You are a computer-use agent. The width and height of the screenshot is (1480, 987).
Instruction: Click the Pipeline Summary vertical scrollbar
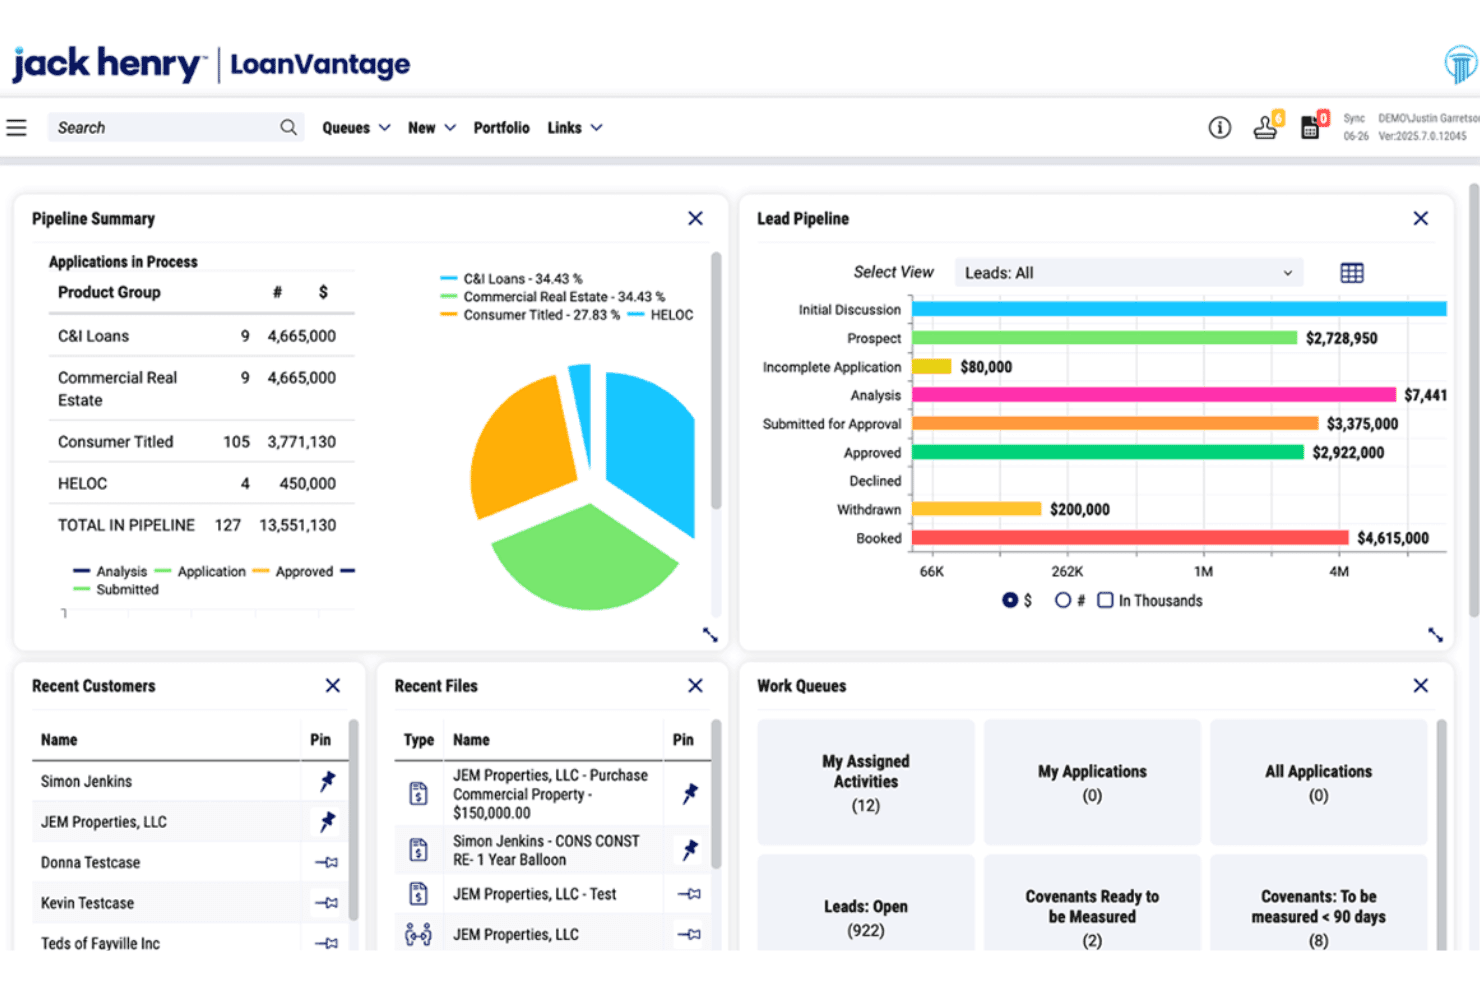tap(716, 380)
